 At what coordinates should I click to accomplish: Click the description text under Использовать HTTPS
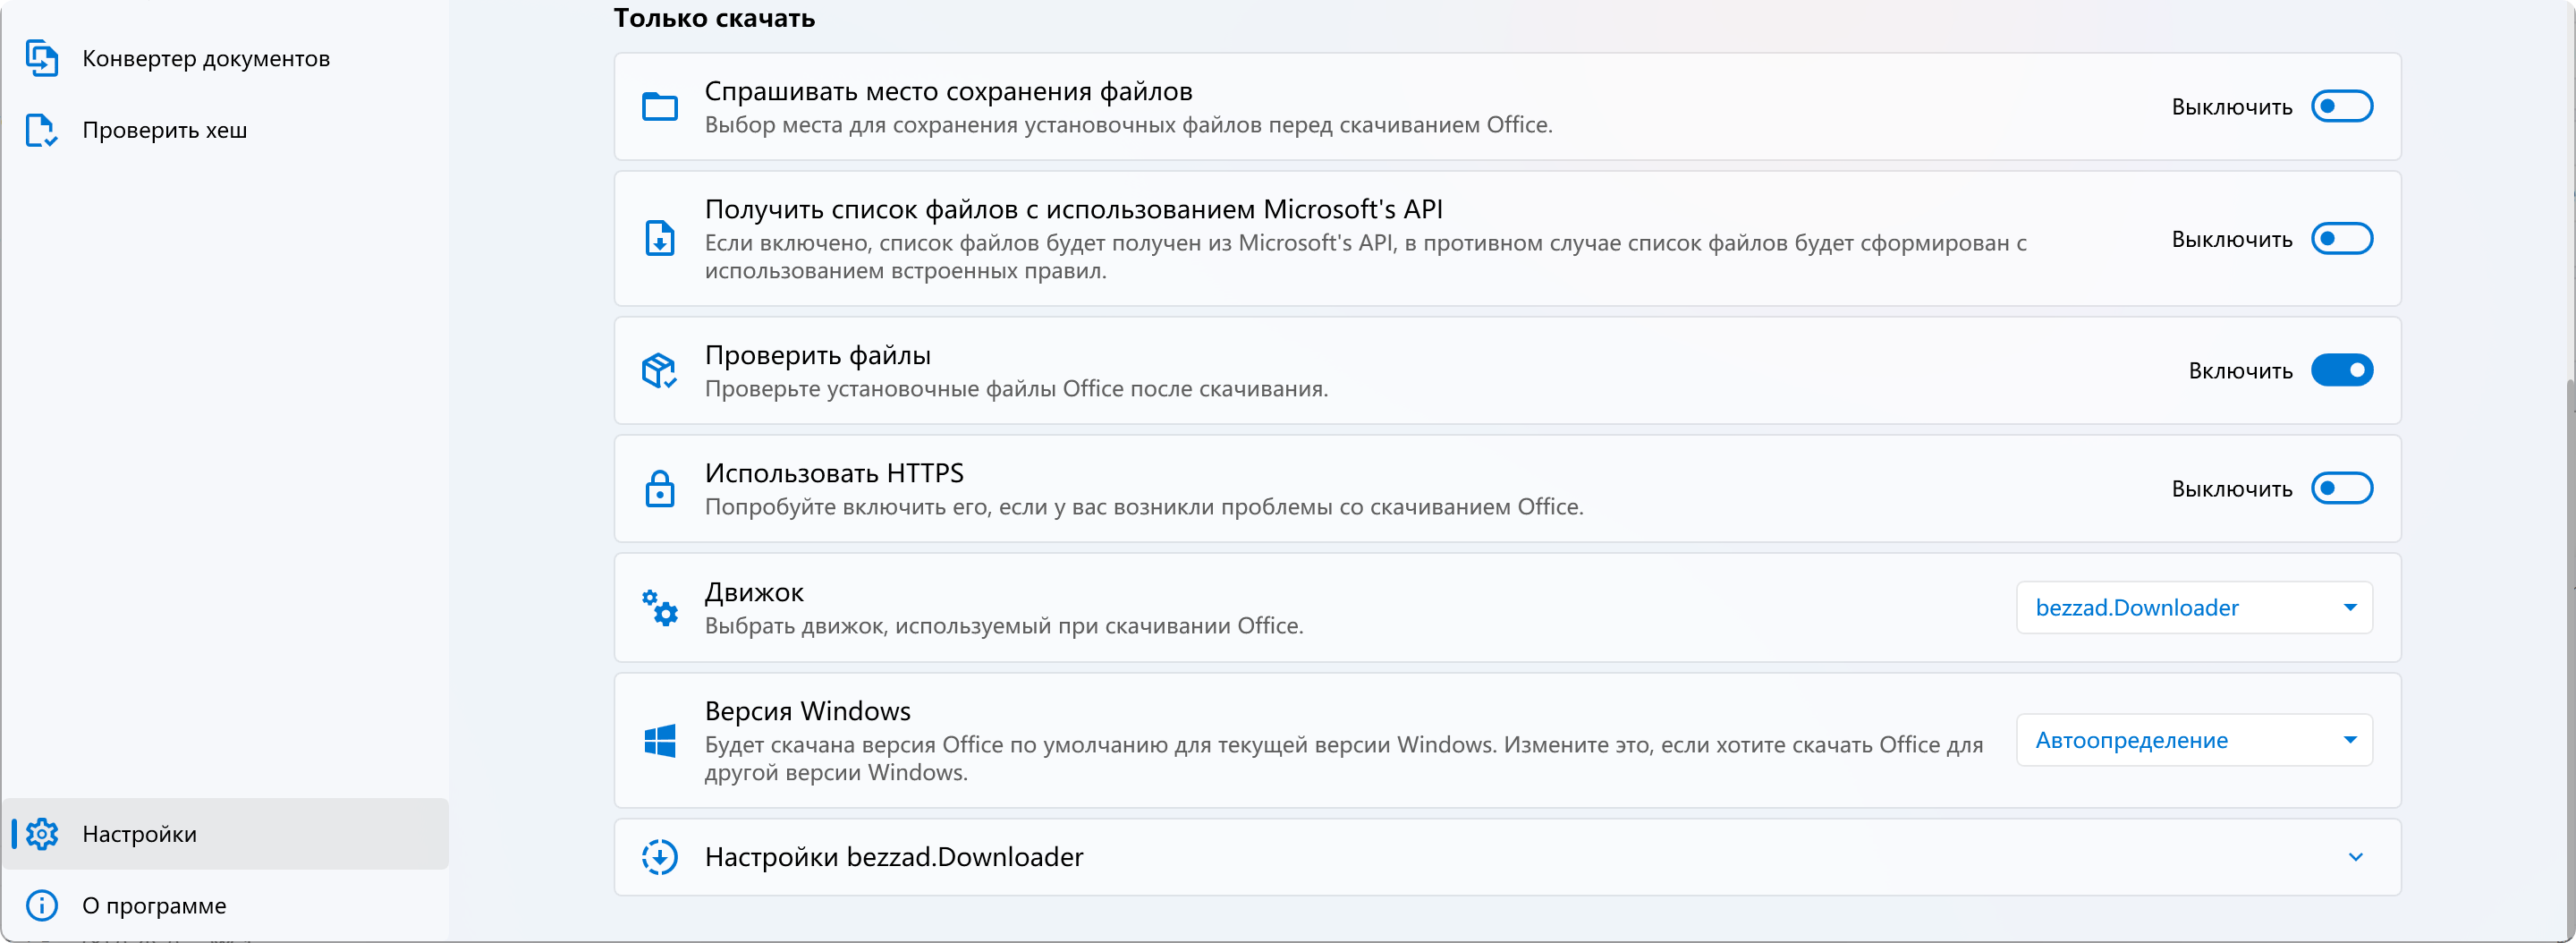tap(1144, 507)
